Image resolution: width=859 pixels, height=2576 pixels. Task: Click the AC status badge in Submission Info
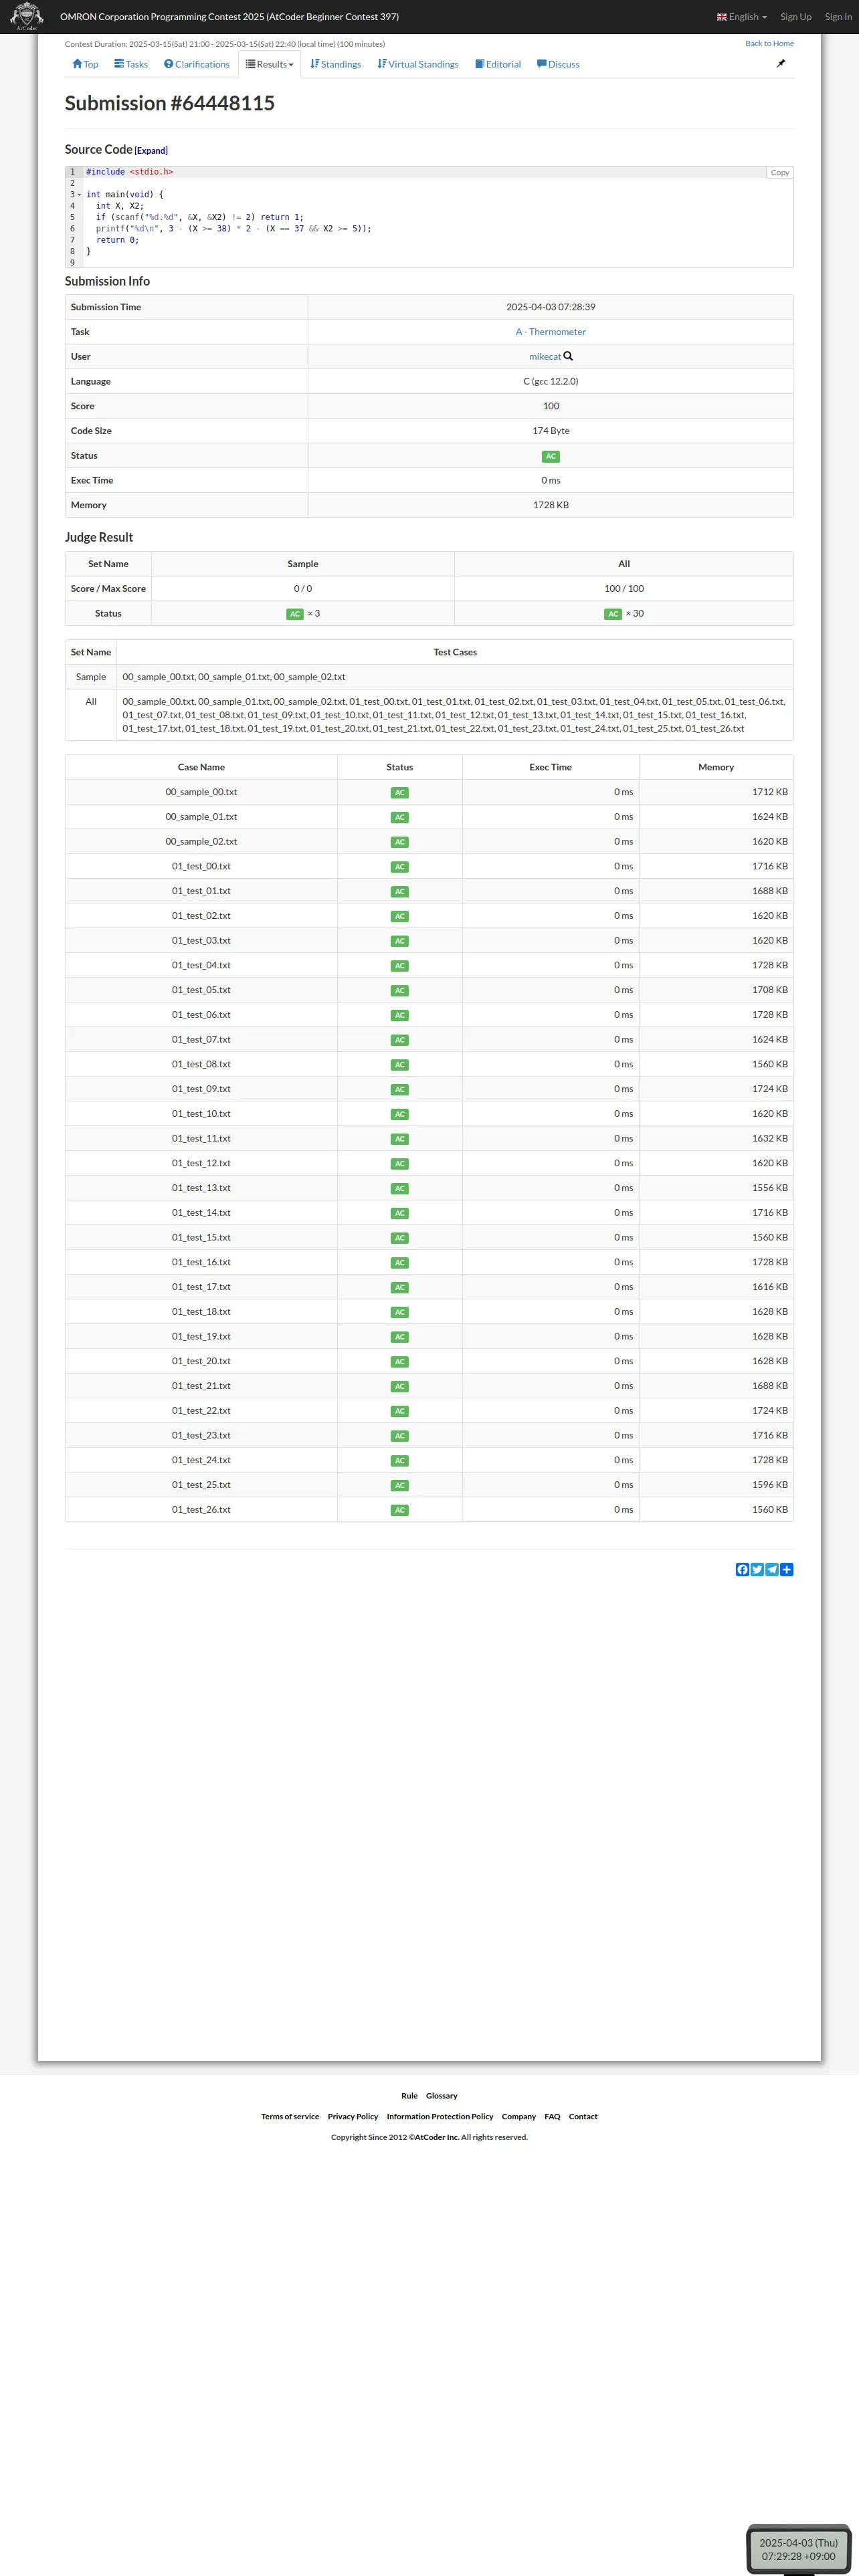[551, 456]
